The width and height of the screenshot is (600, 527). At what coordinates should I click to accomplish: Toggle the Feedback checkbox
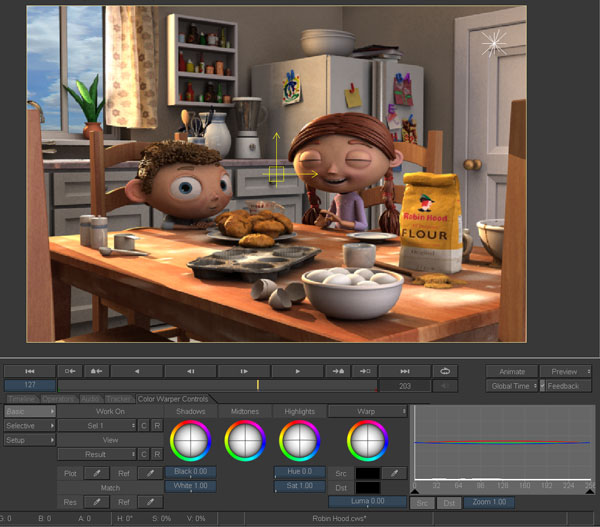(542, 386)
